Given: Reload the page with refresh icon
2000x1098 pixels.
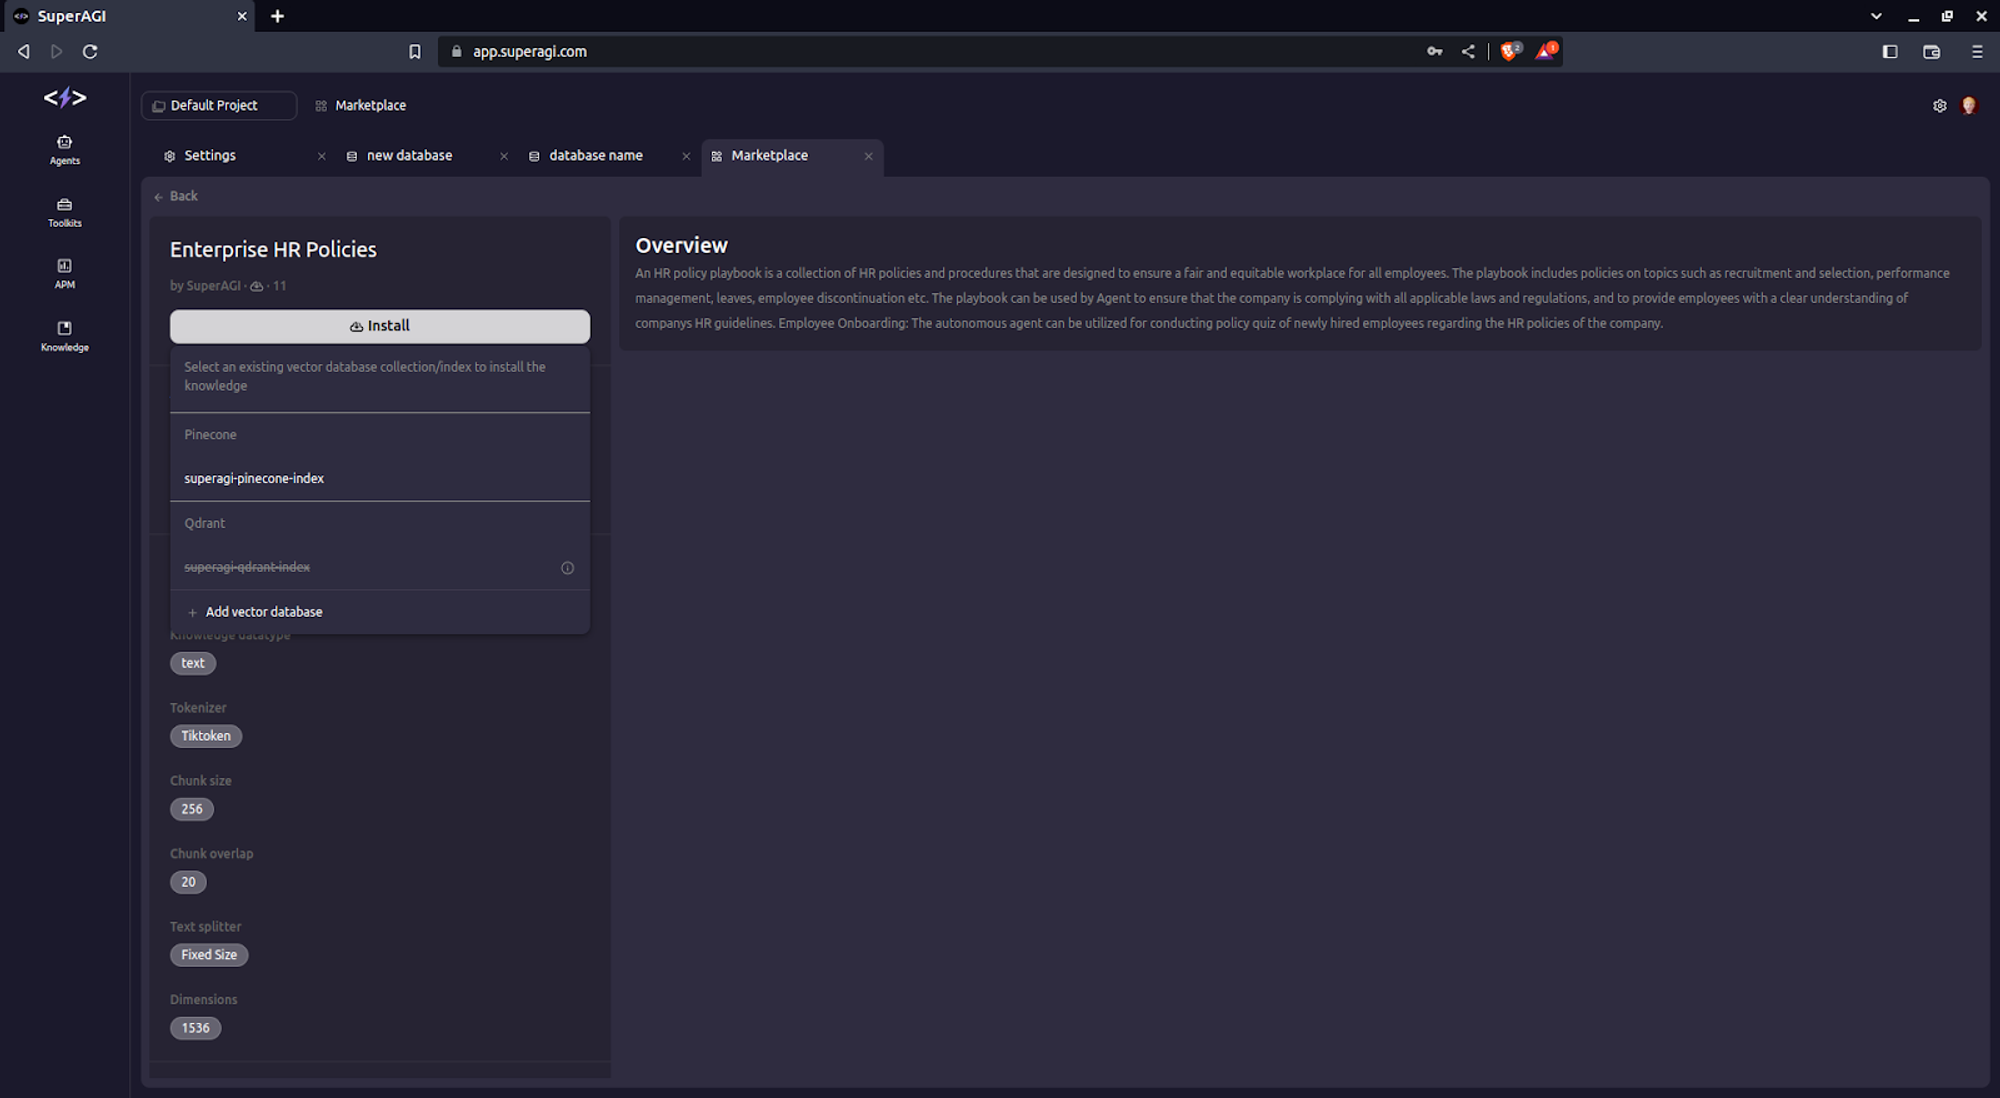Looking at the screenshot, I should (x=90, y=52).
